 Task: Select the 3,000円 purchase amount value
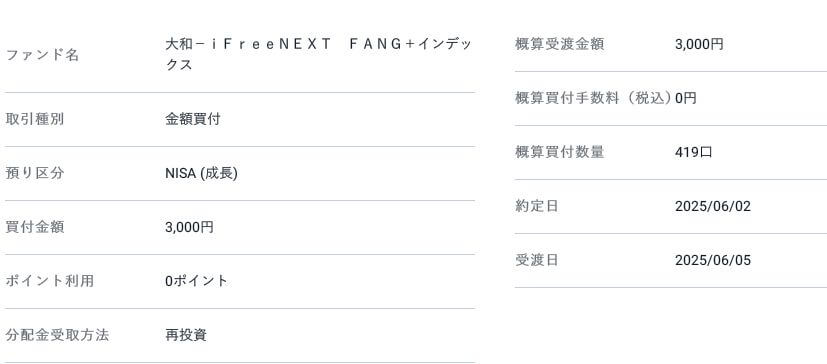point(189,227)
